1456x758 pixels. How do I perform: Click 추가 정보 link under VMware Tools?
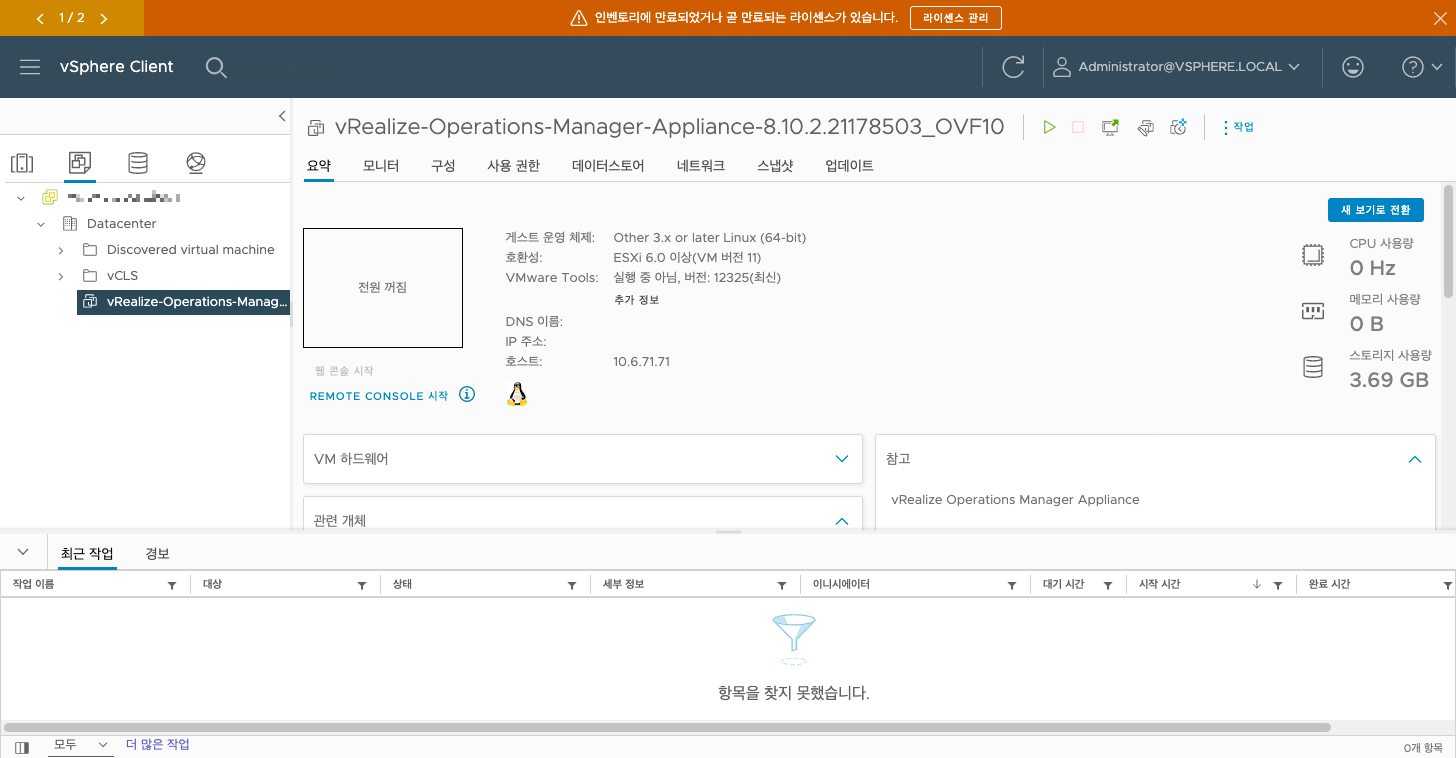pos(636,300)
